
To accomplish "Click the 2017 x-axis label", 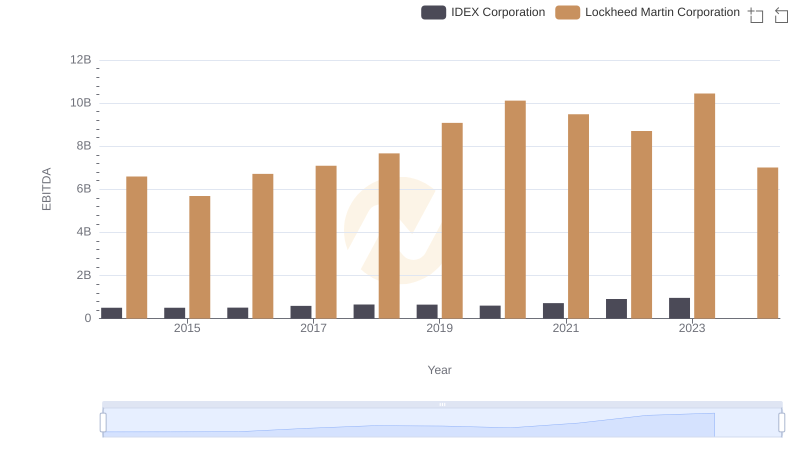I will click(x=313, y=328).
